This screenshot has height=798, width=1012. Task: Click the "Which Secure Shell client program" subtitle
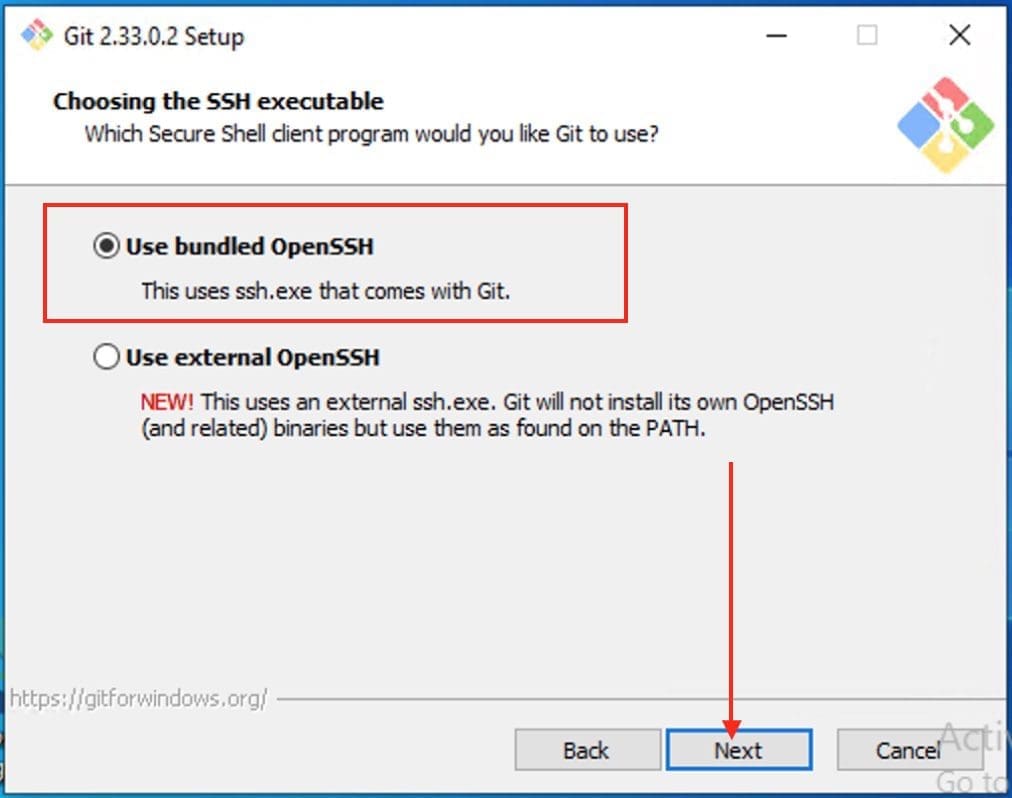(x=371, y=133)
